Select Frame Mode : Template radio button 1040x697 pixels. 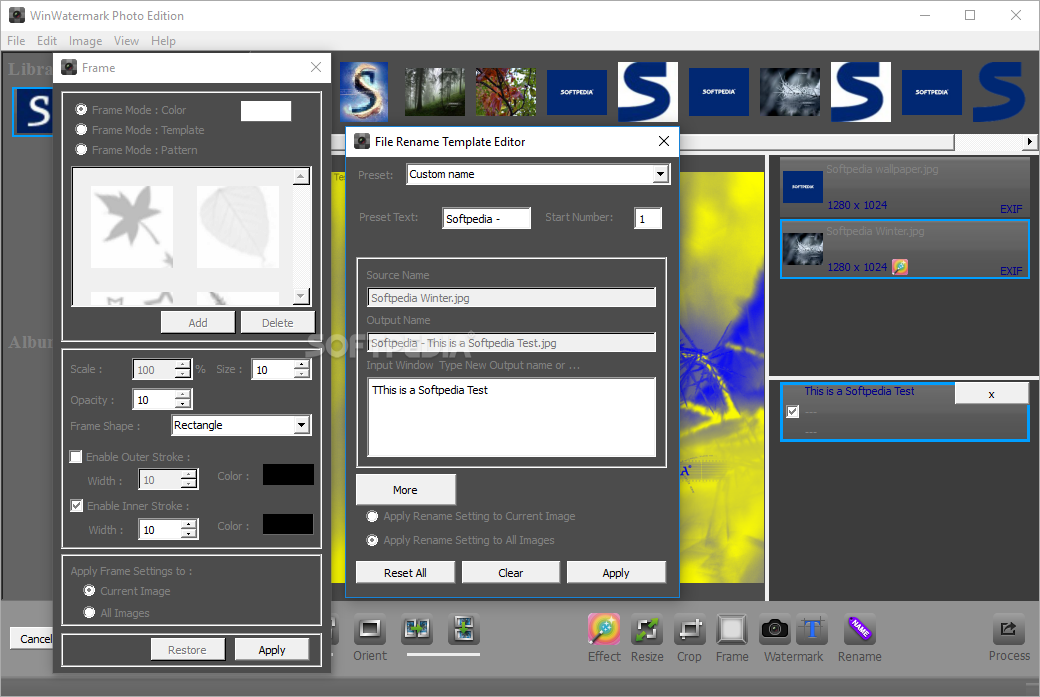point(82,129)
